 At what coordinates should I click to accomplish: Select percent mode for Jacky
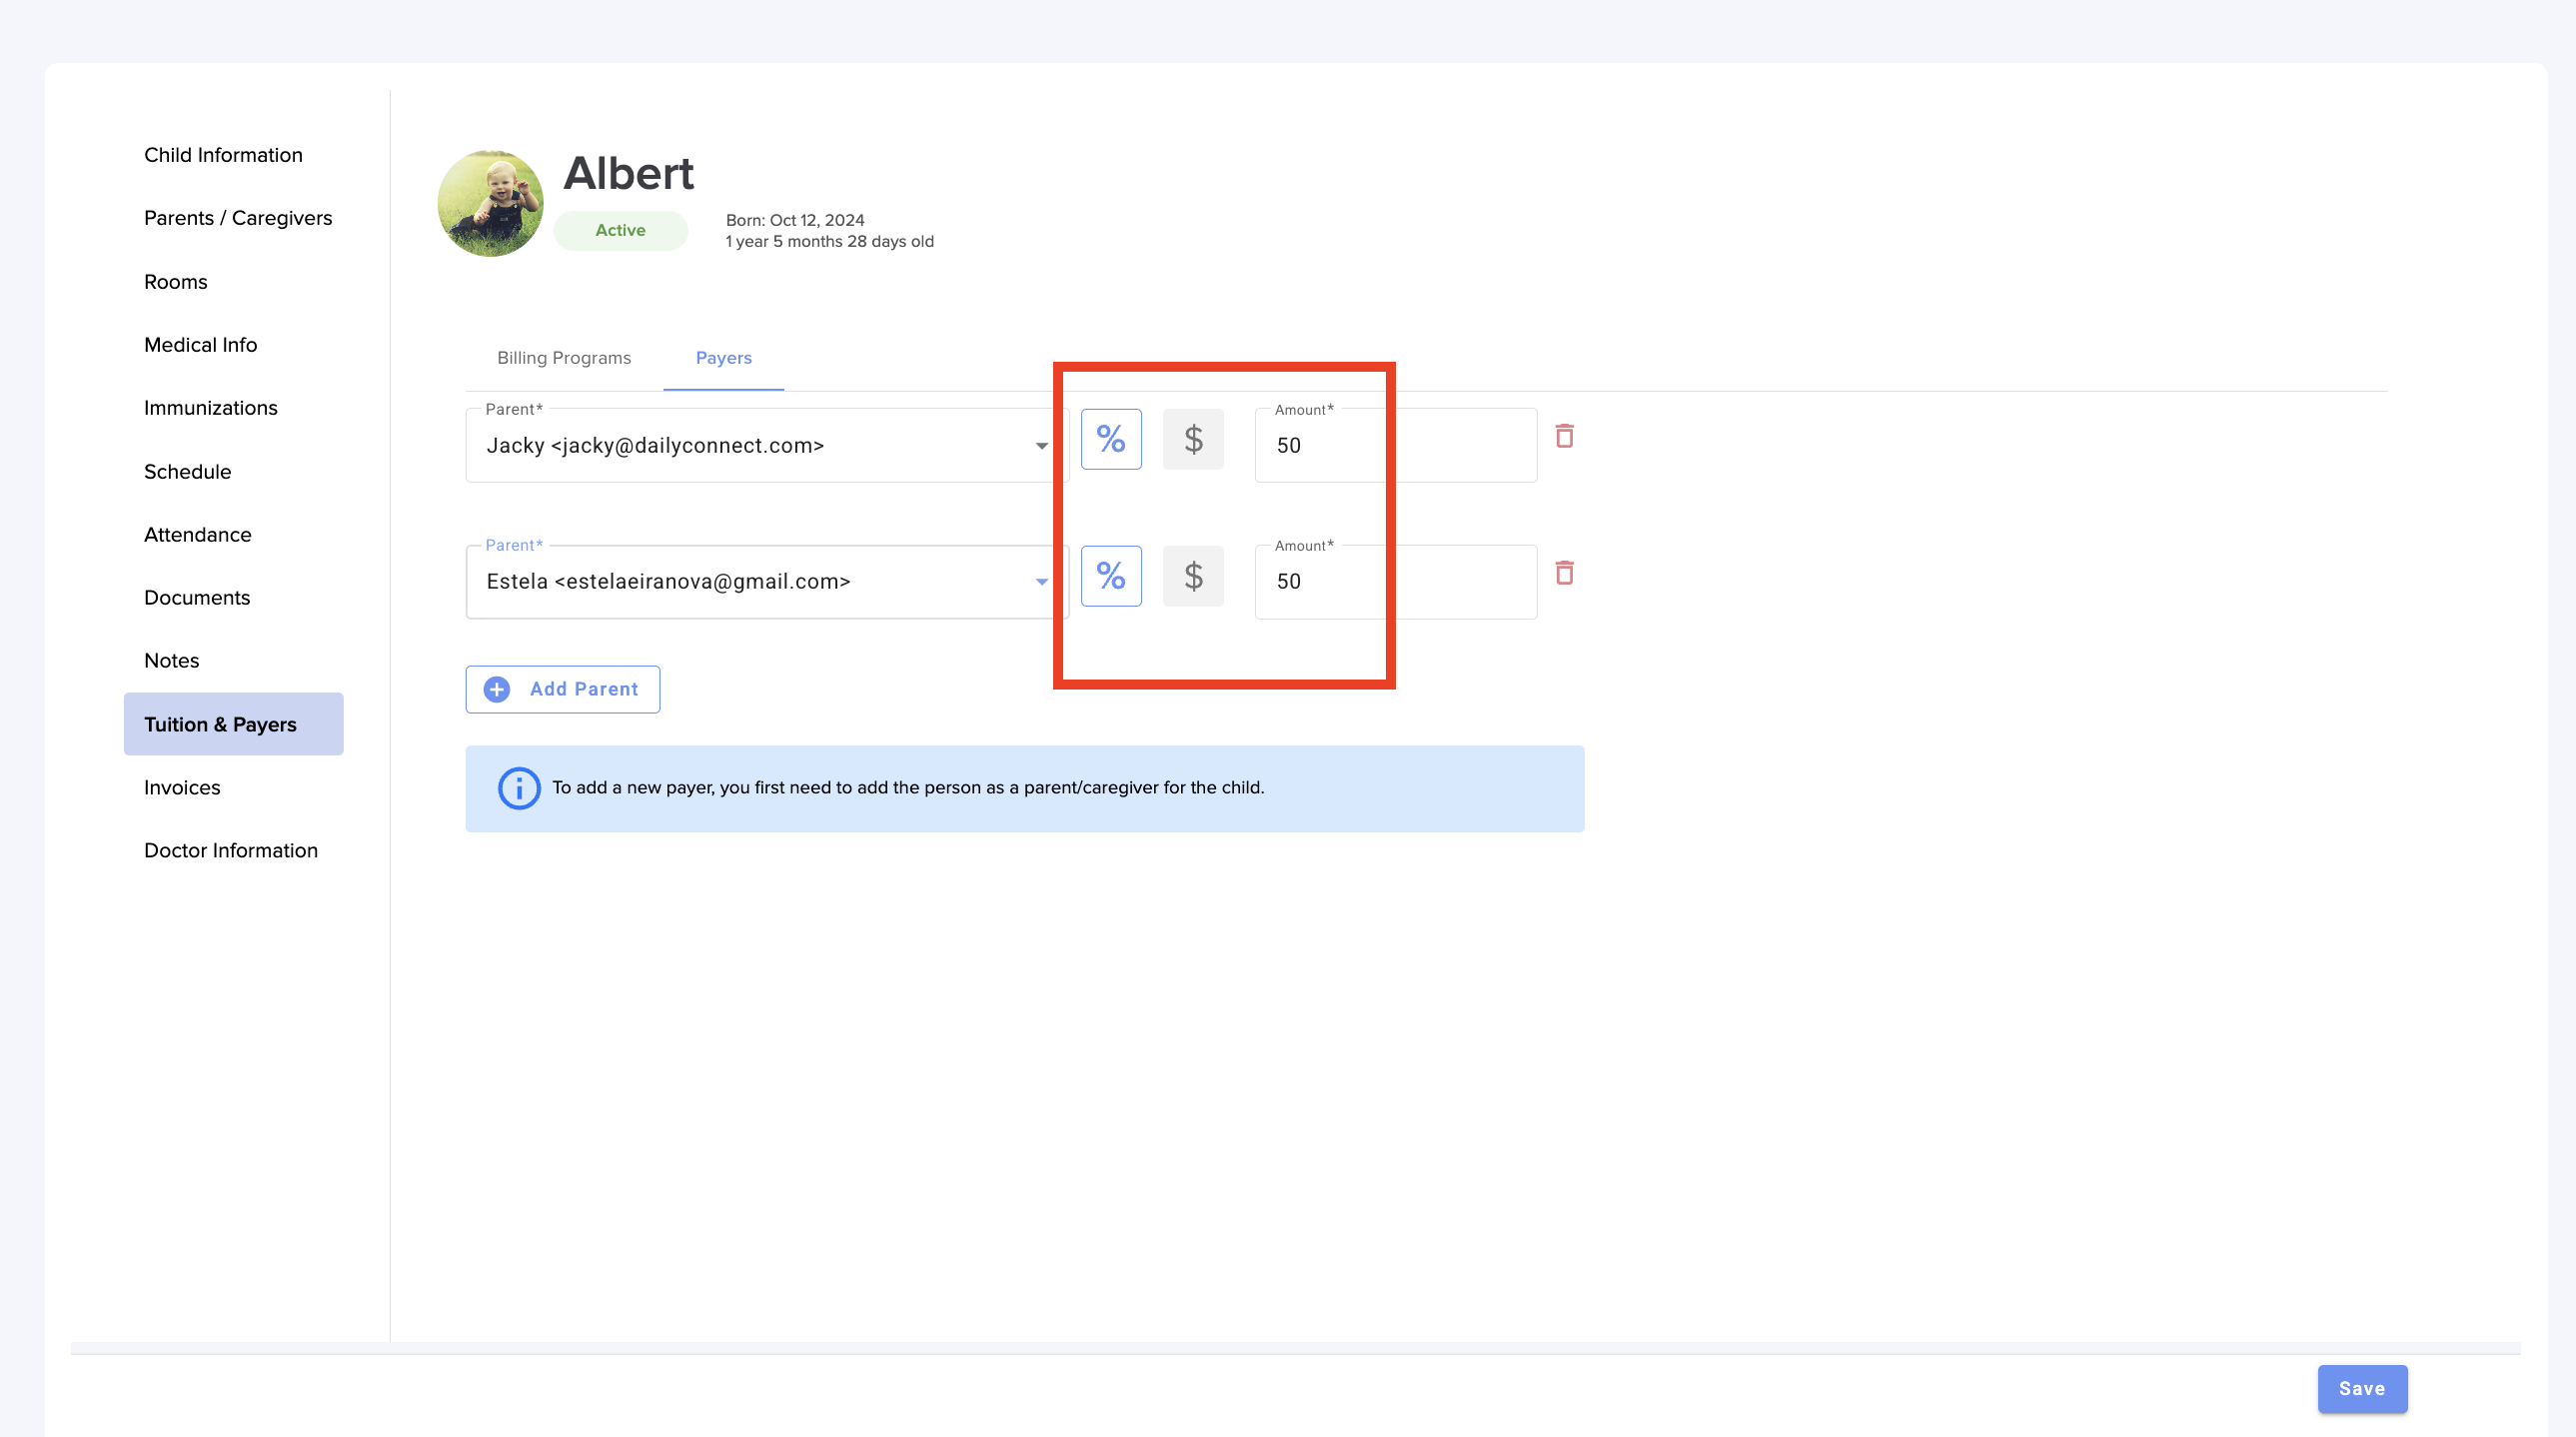pos(1110,439)
